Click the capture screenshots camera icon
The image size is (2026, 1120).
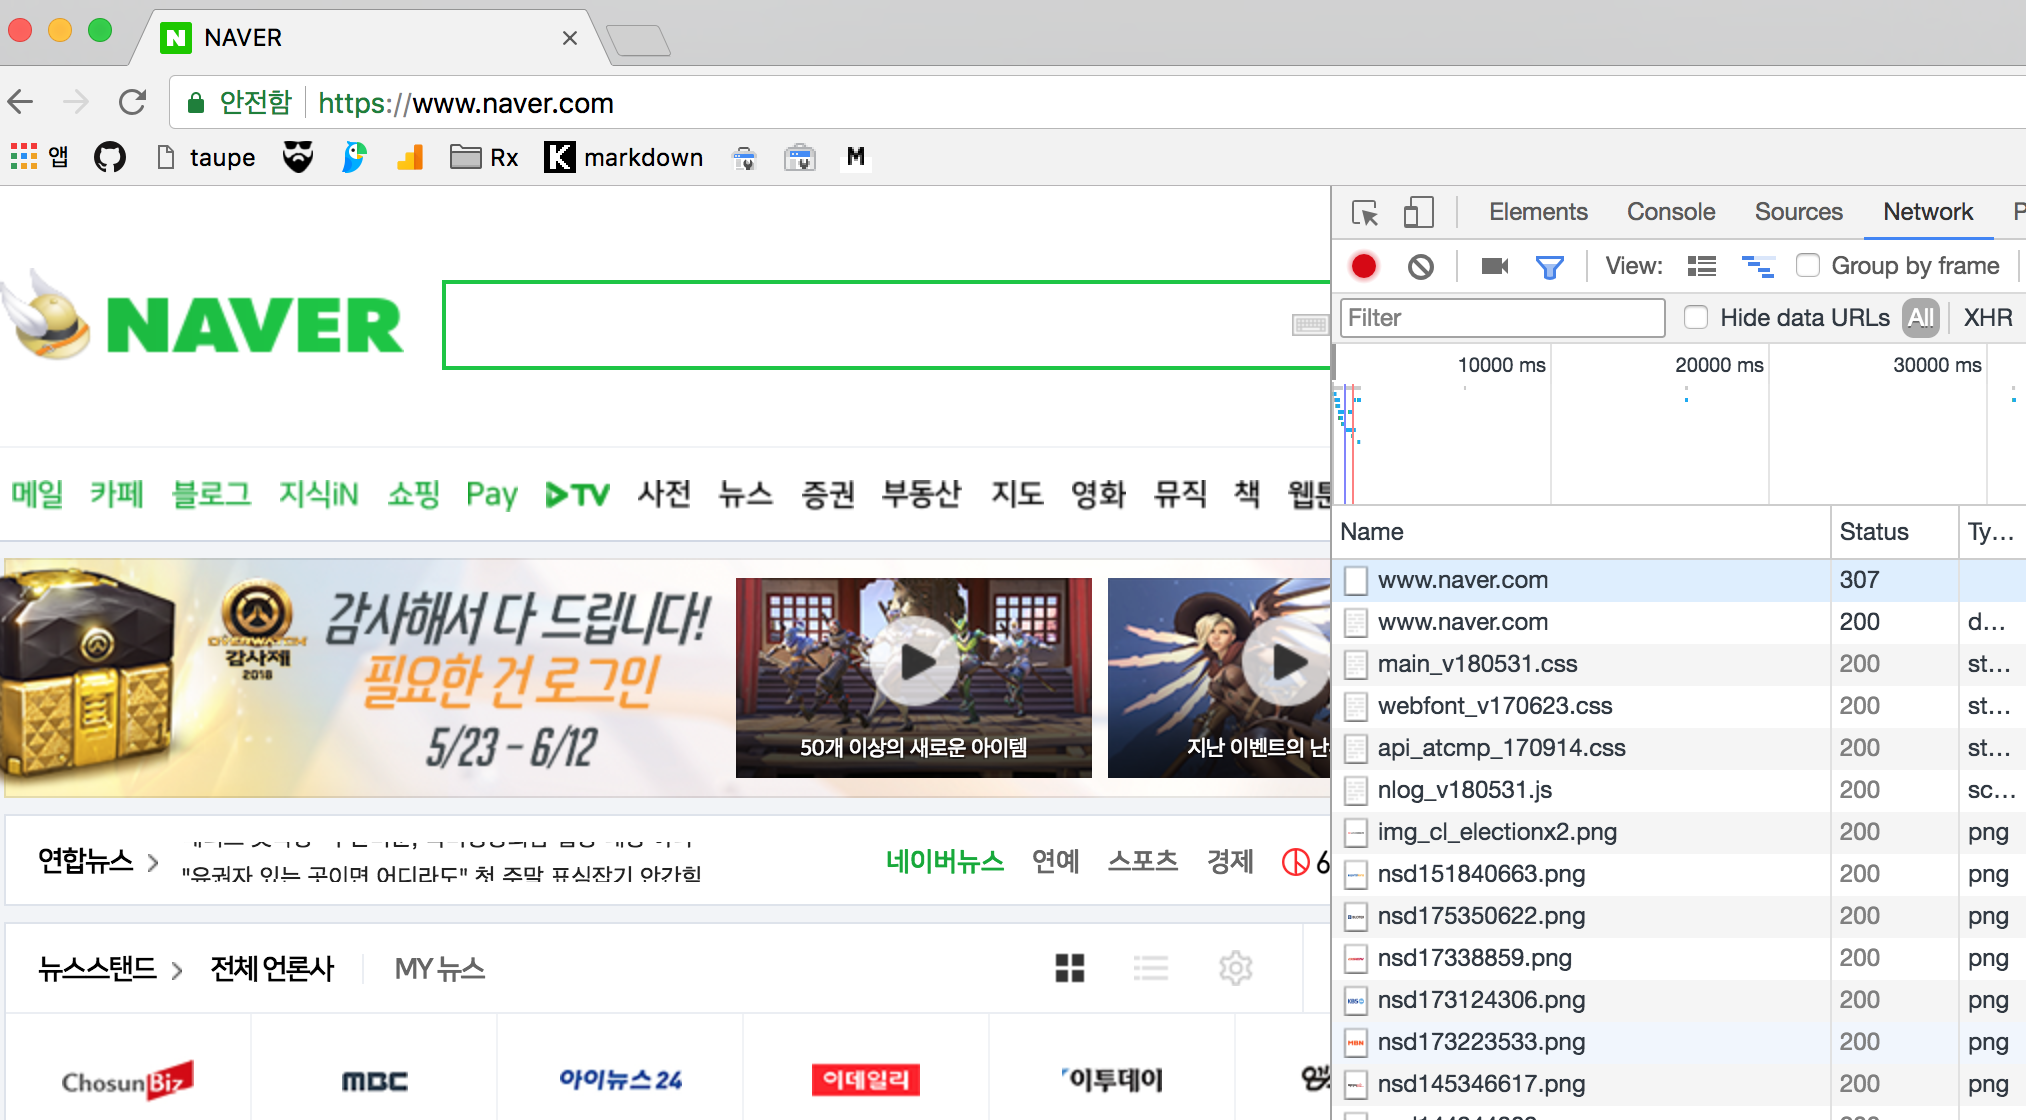click(x=1495, y=266)
